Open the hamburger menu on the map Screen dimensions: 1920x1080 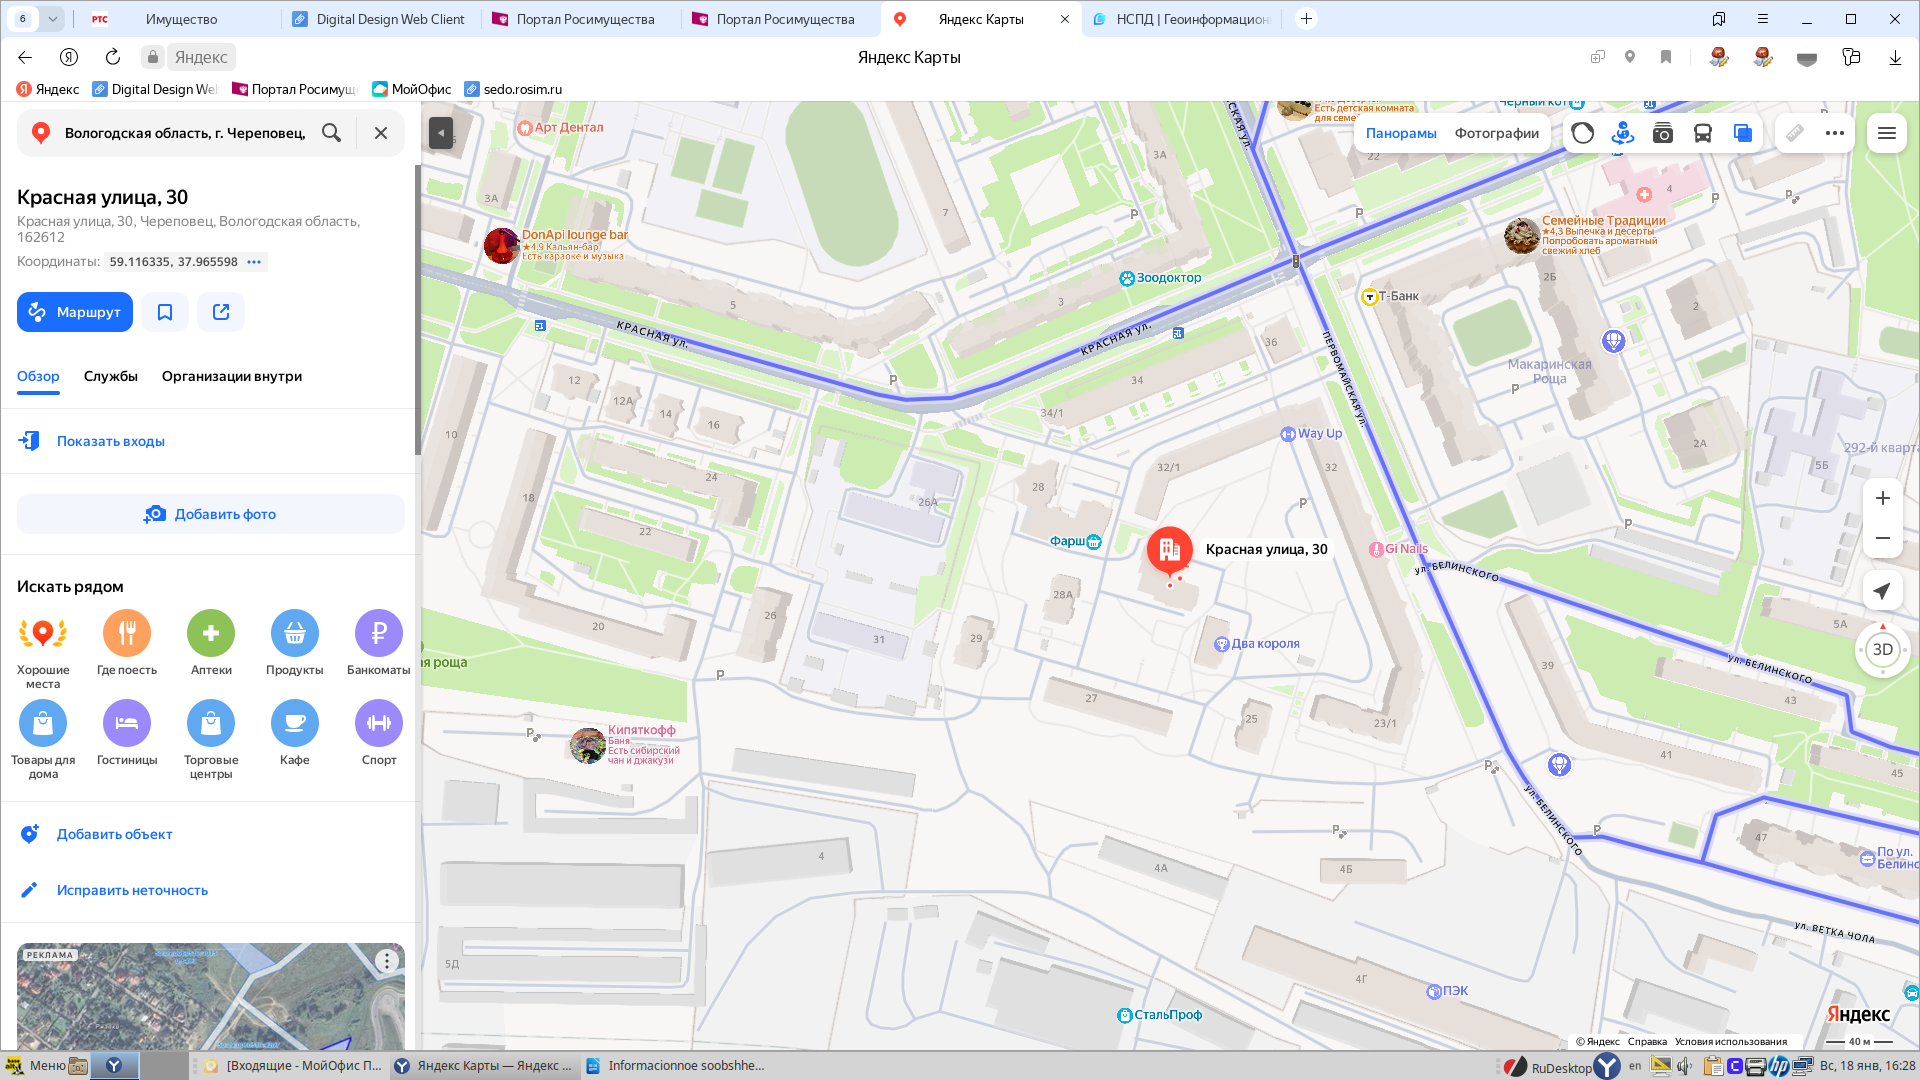pyautogui.click(x=1887, y=133)
